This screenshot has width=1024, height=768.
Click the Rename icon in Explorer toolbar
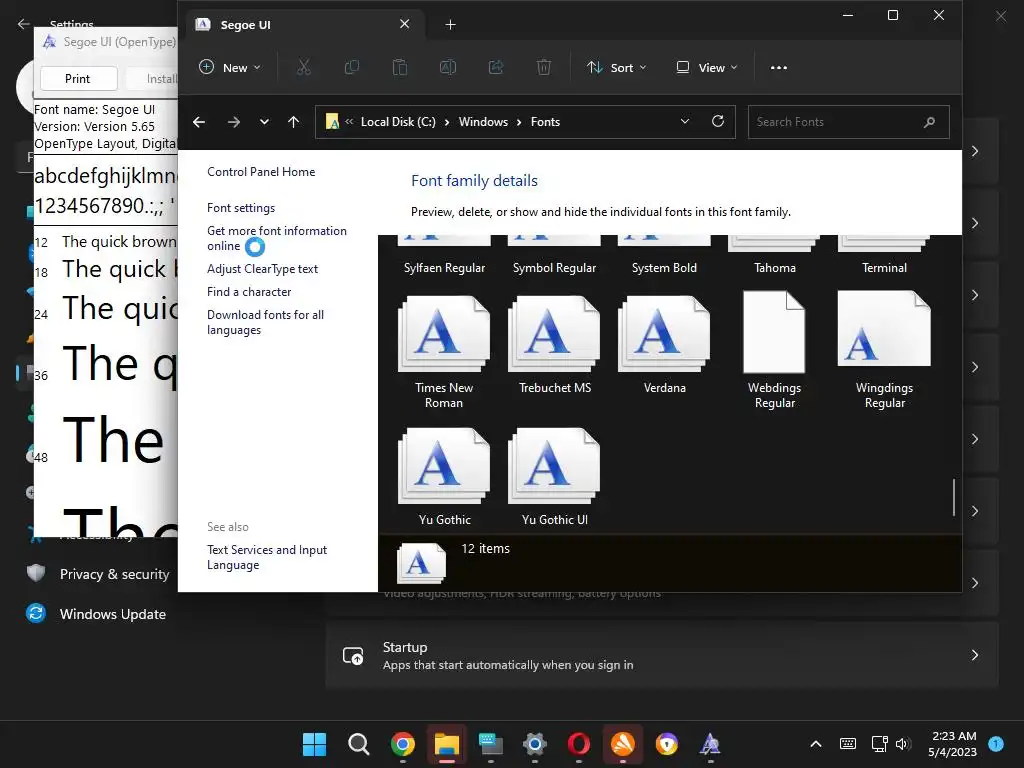448,67
